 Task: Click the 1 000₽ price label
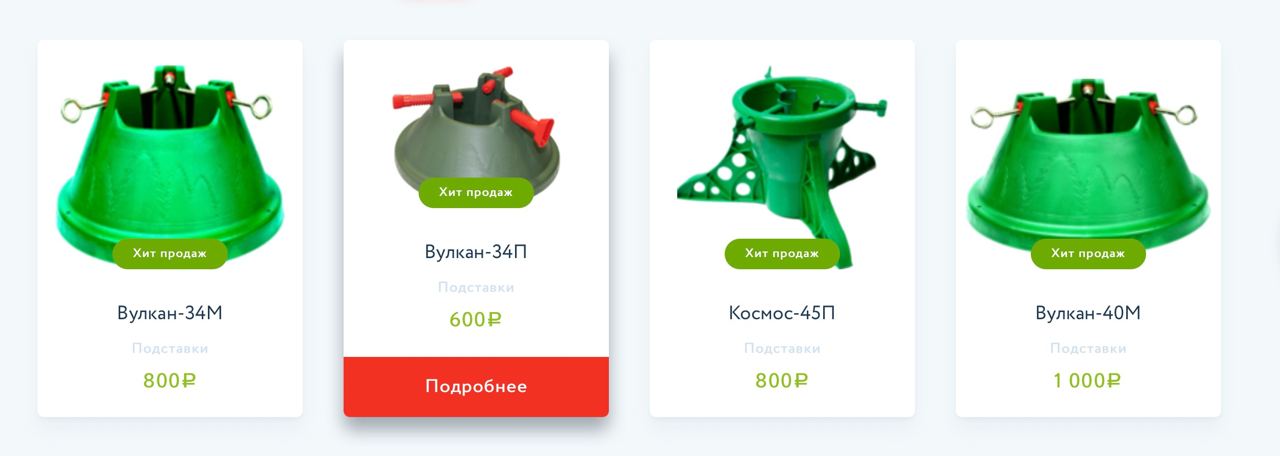coord(1088,381)
